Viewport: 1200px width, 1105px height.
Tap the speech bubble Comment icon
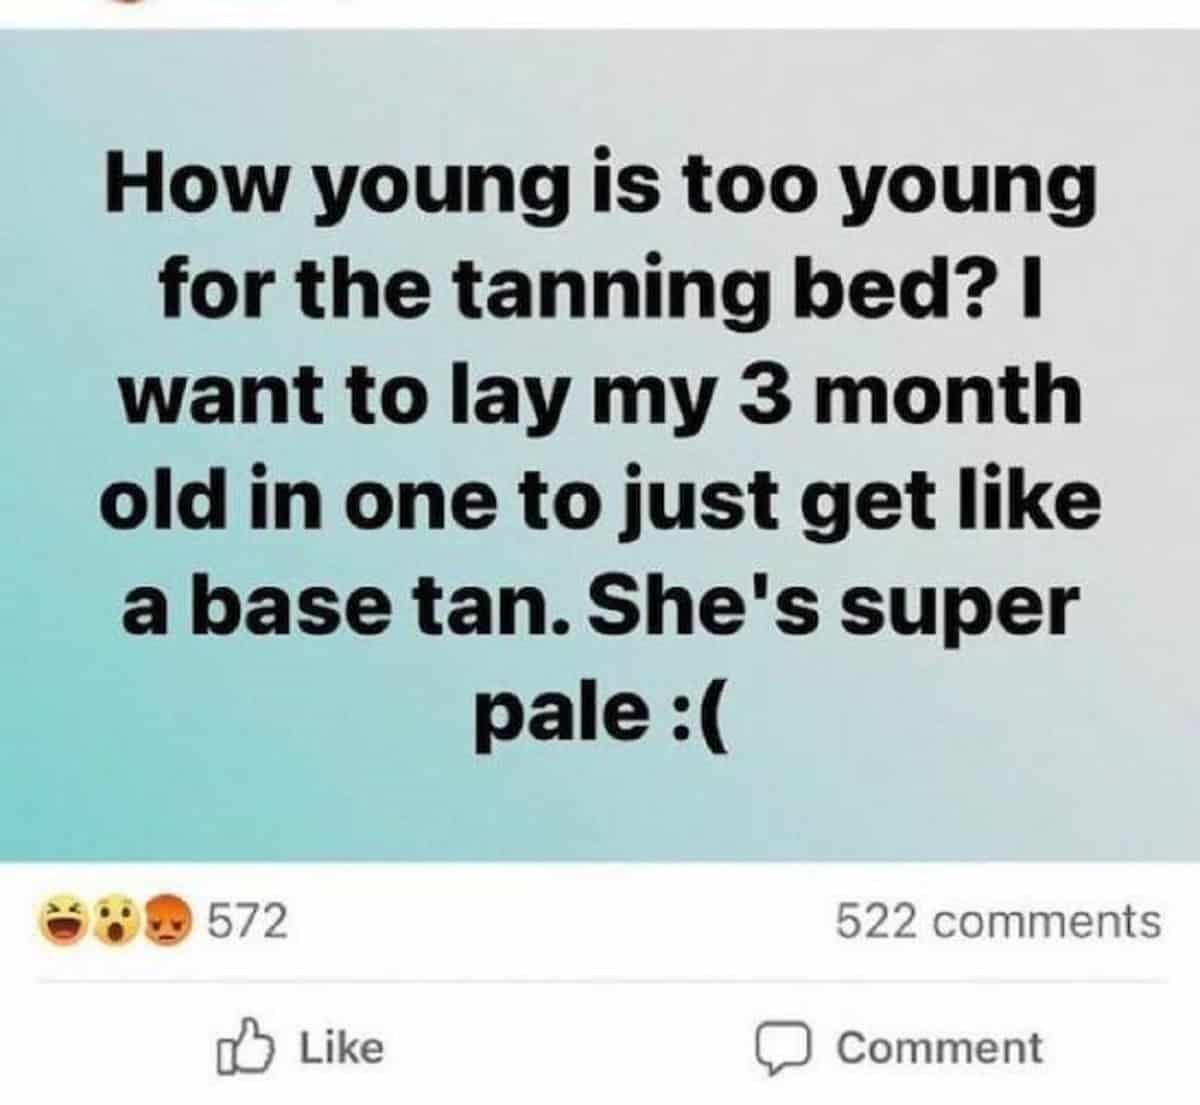point(788,1049)
